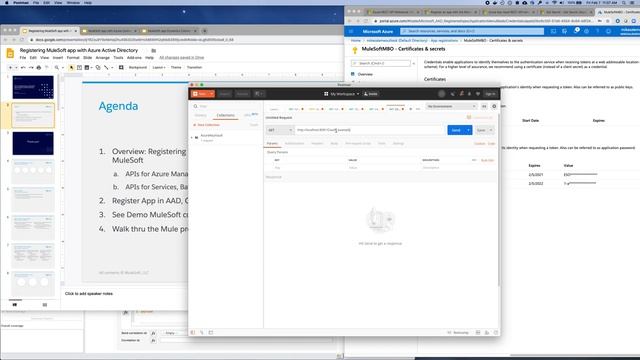Image resolution: width=640 pixels, height=360 pixels.
Task: Click the sync status icon in Postman header
Action: click(x=441, y=94)
